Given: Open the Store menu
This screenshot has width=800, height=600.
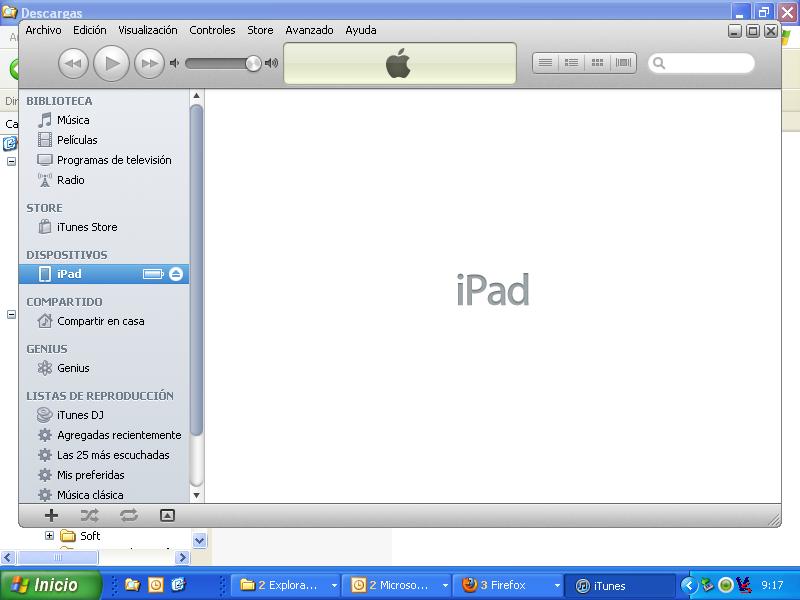Looking at the screenshot, I should point(260,30).
